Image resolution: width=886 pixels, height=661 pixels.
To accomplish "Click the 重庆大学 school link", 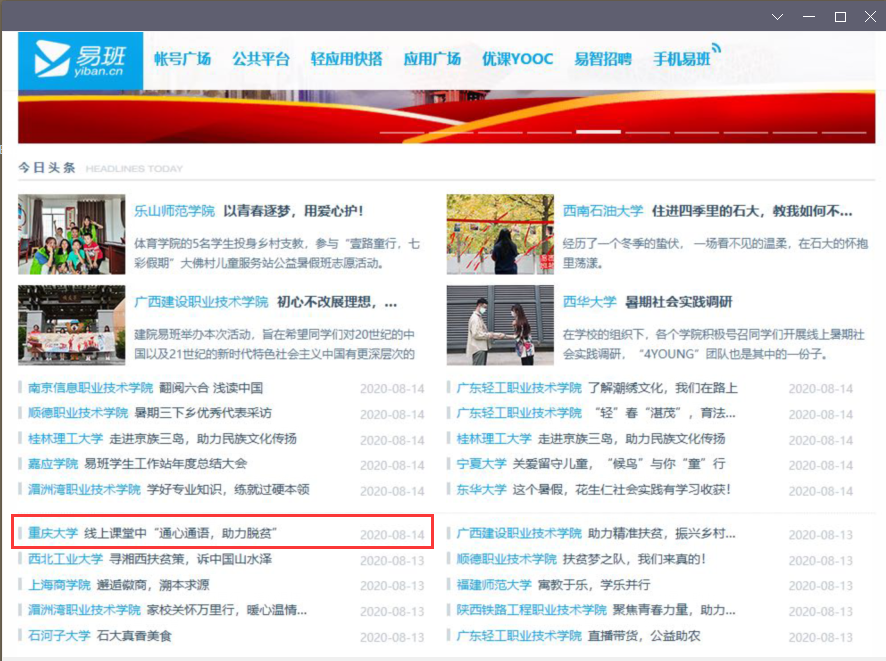I will pos(53,533).
